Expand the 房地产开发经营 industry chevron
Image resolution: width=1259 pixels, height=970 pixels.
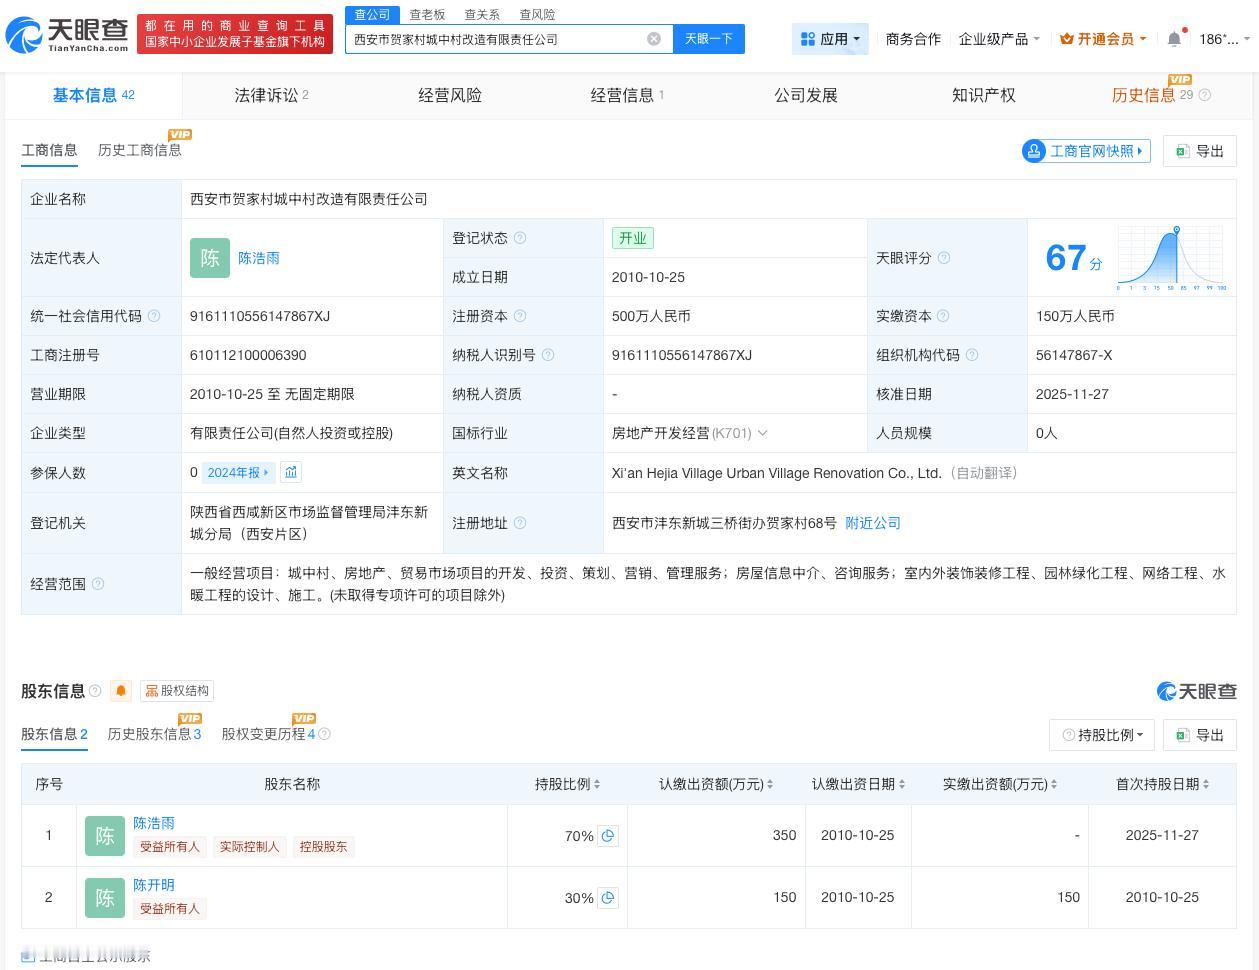click(762, 433)
